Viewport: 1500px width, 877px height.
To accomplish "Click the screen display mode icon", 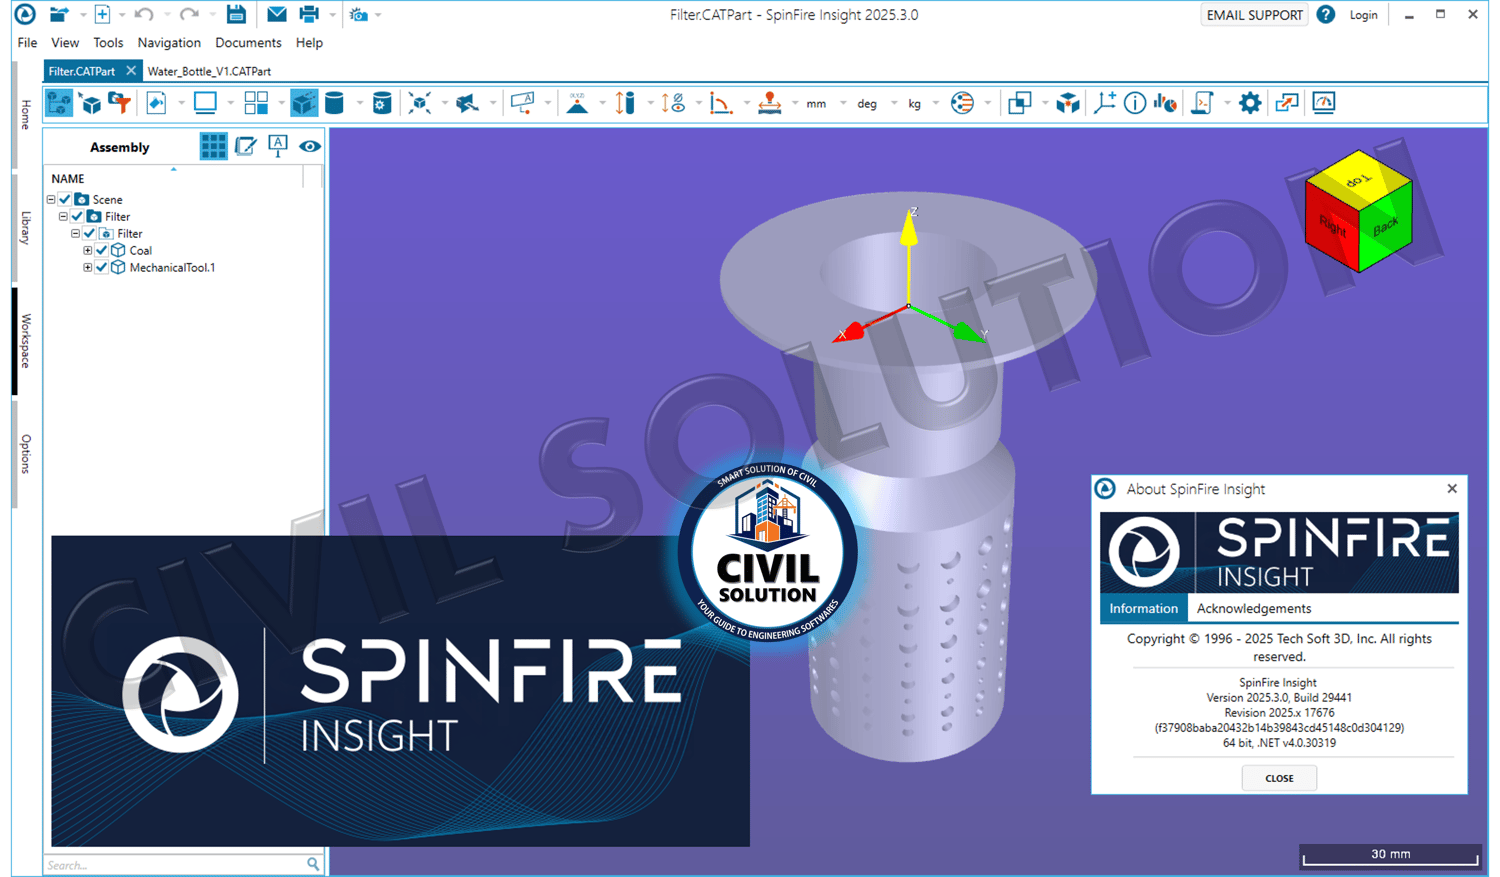I will [x=205, y=103].
